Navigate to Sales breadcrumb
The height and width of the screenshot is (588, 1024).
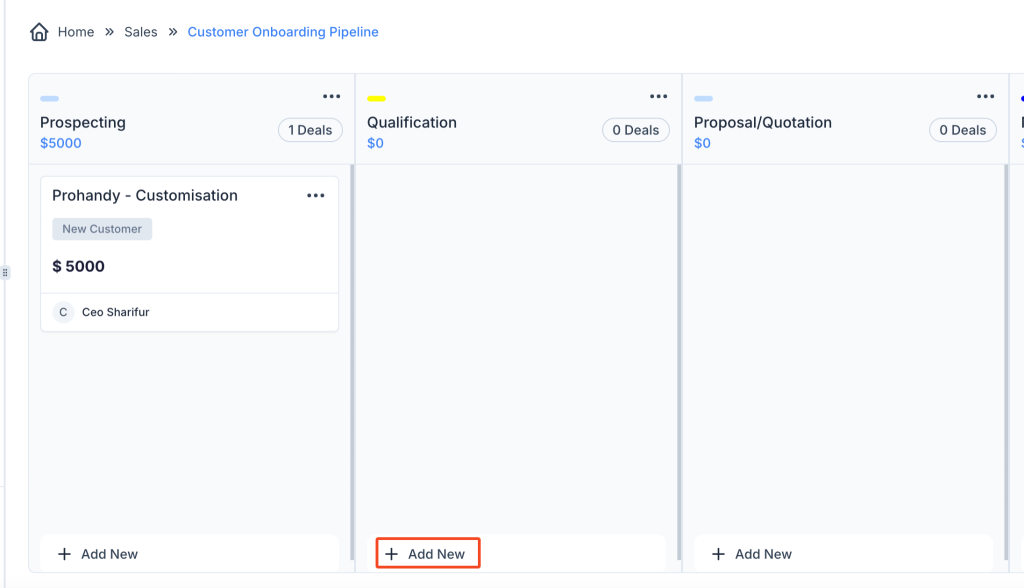[141, 32]
